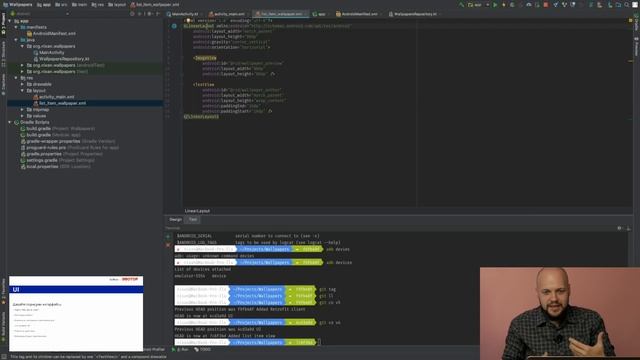Collapse the Gradle Scripts node
Image resolution: width=640 pixels, height=360 pixels.
10,122
